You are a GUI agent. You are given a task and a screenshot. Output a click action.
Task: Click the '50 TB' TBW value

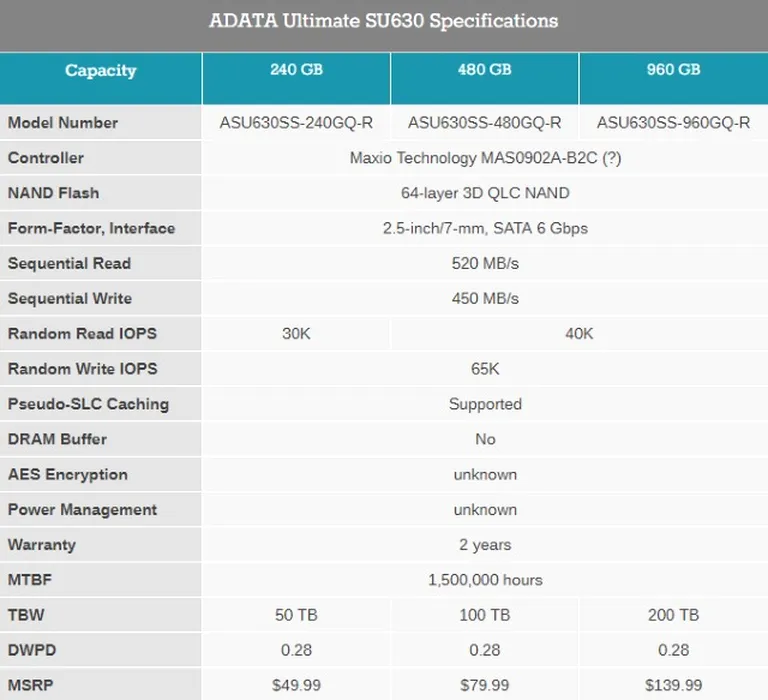point(296,615)
